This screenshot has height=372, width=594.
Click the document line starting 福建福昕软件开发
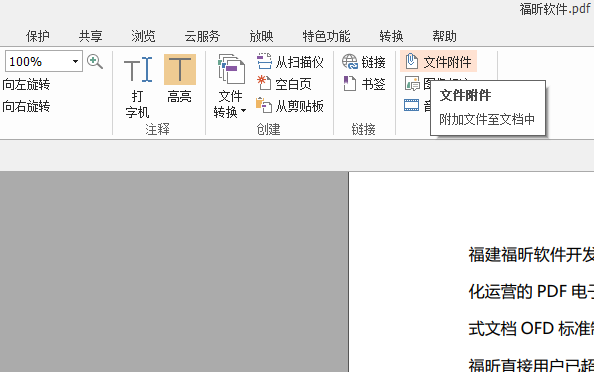point(531,255)
